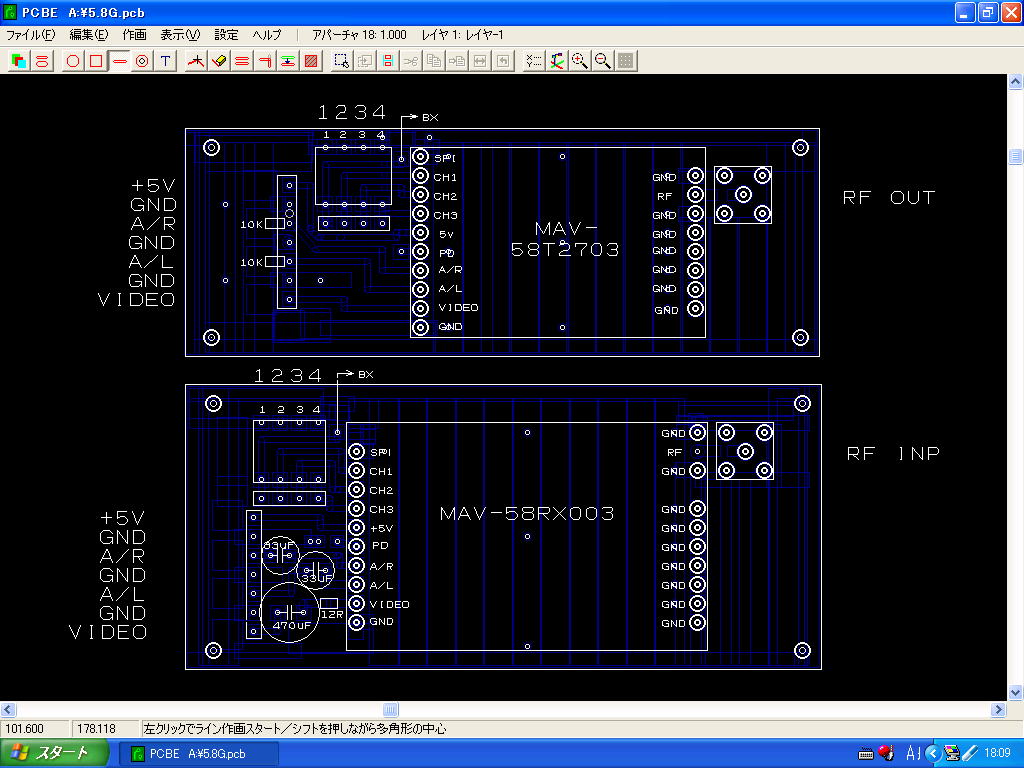Select the text tool marked T
This screenshot has height=768, width=1024.
[166, 61]
